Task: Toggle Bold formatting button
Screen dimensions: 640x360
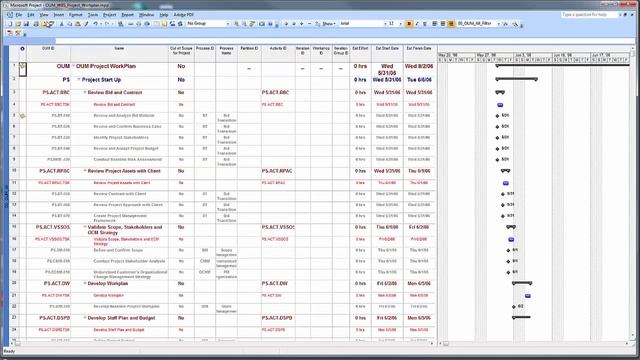Action: point(409,24)
